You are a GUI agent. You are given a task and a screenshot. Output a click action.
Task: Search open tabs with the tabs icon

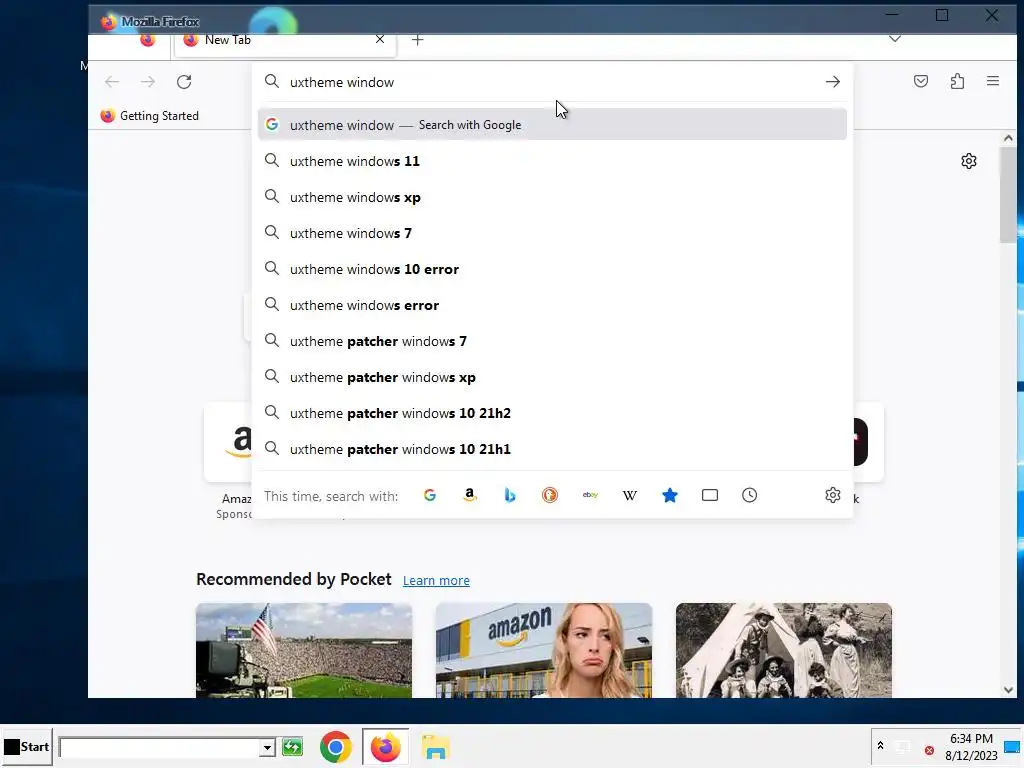point(710,495)
